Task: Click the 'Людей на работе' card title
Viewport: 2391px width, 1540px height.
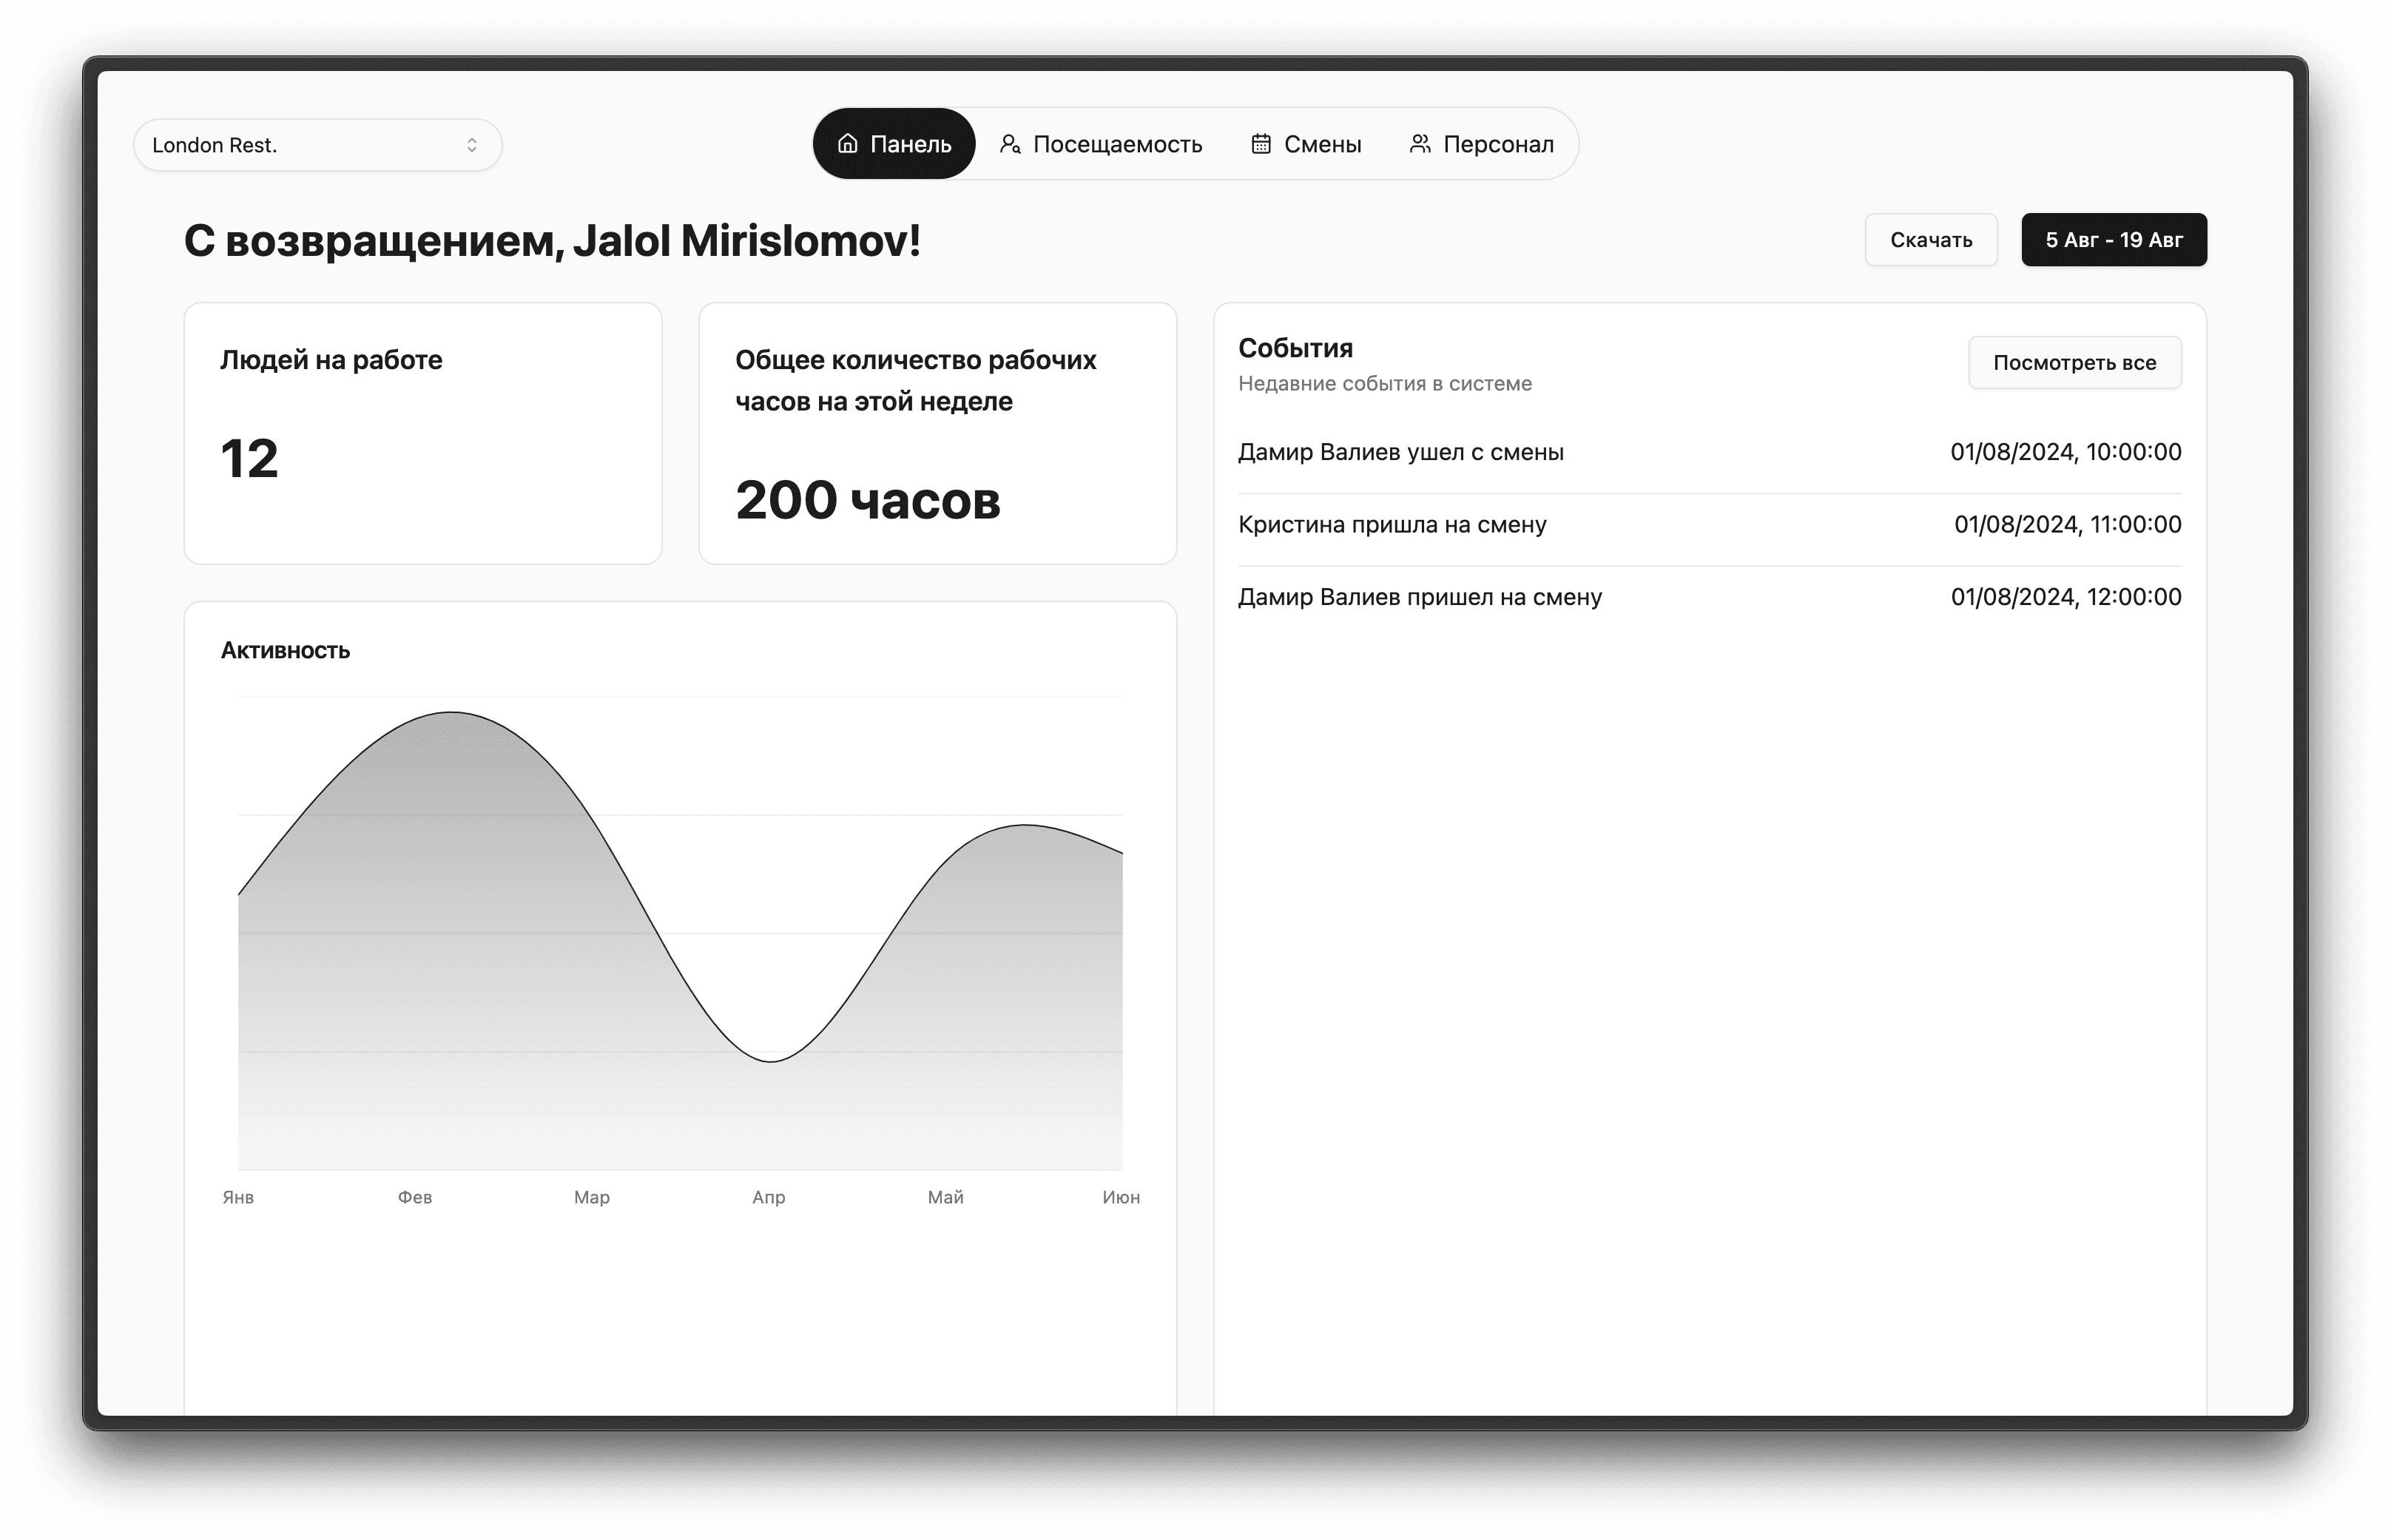Action: point(331,360)
